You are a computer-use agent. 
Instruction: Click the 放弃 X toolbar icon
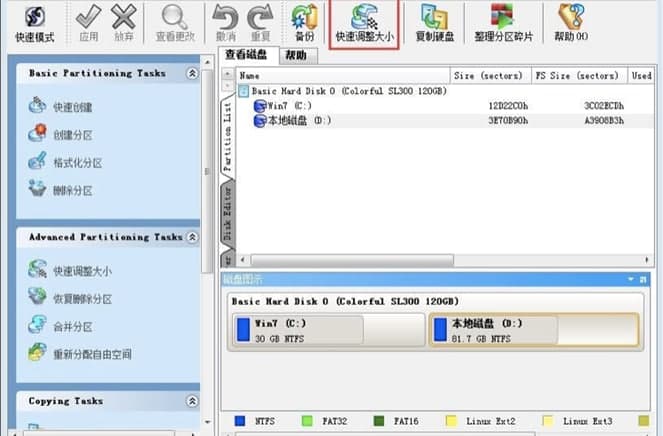[x=123, y=17]
